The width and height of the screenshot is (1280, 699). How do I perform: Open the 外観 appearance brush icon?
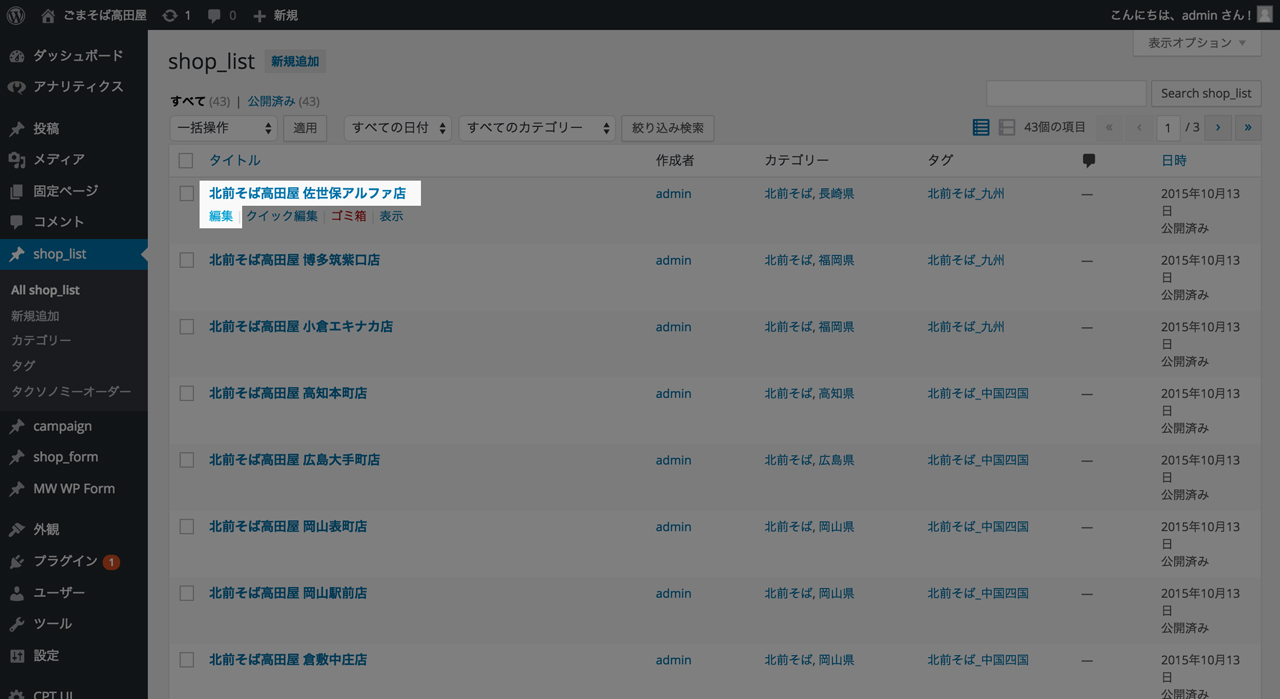click(17, 530)
